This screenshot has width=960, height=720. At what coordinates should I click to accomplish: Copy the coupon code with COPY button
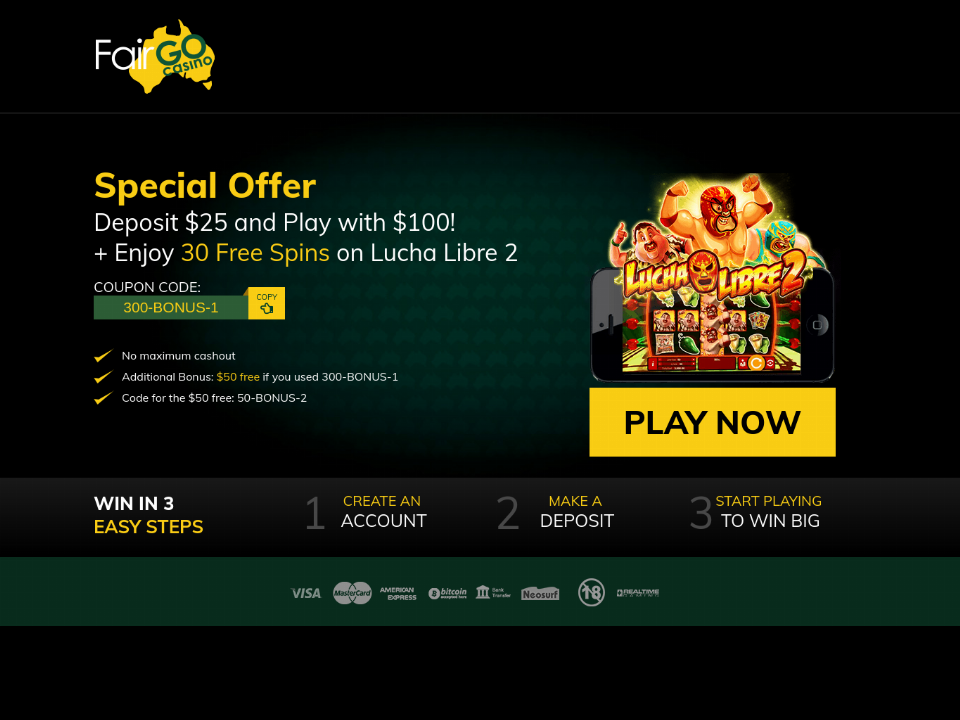click(266, 303)
